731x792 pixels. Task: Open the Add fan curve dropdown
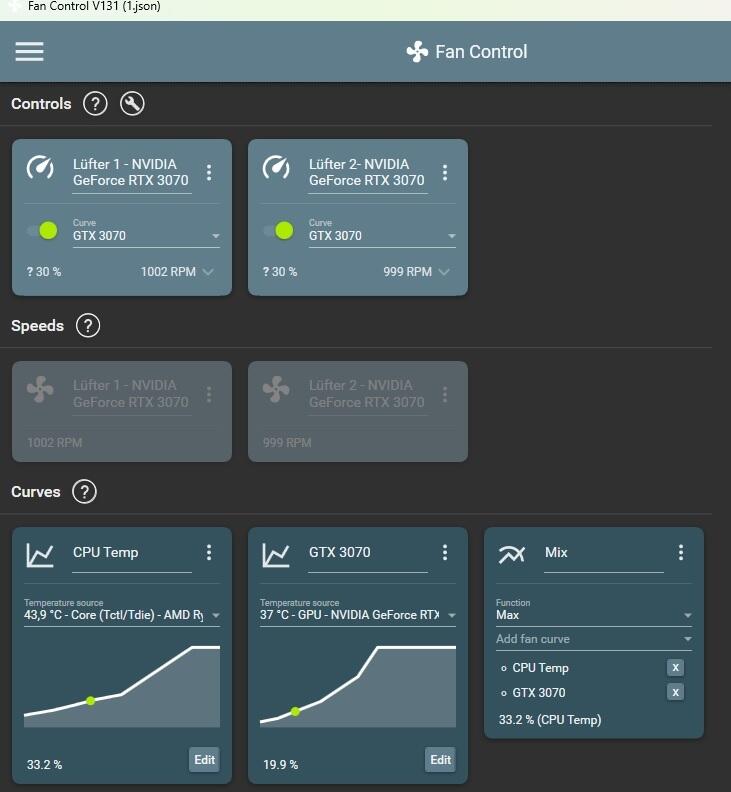pos(593,639)
